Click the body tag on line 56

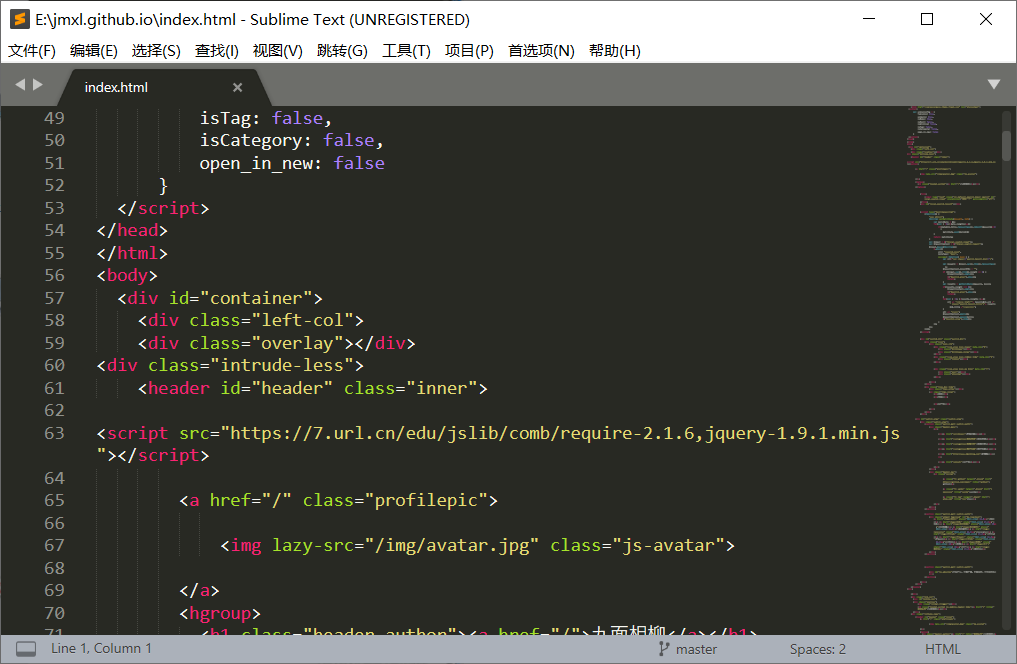click(x=127, y=276)
